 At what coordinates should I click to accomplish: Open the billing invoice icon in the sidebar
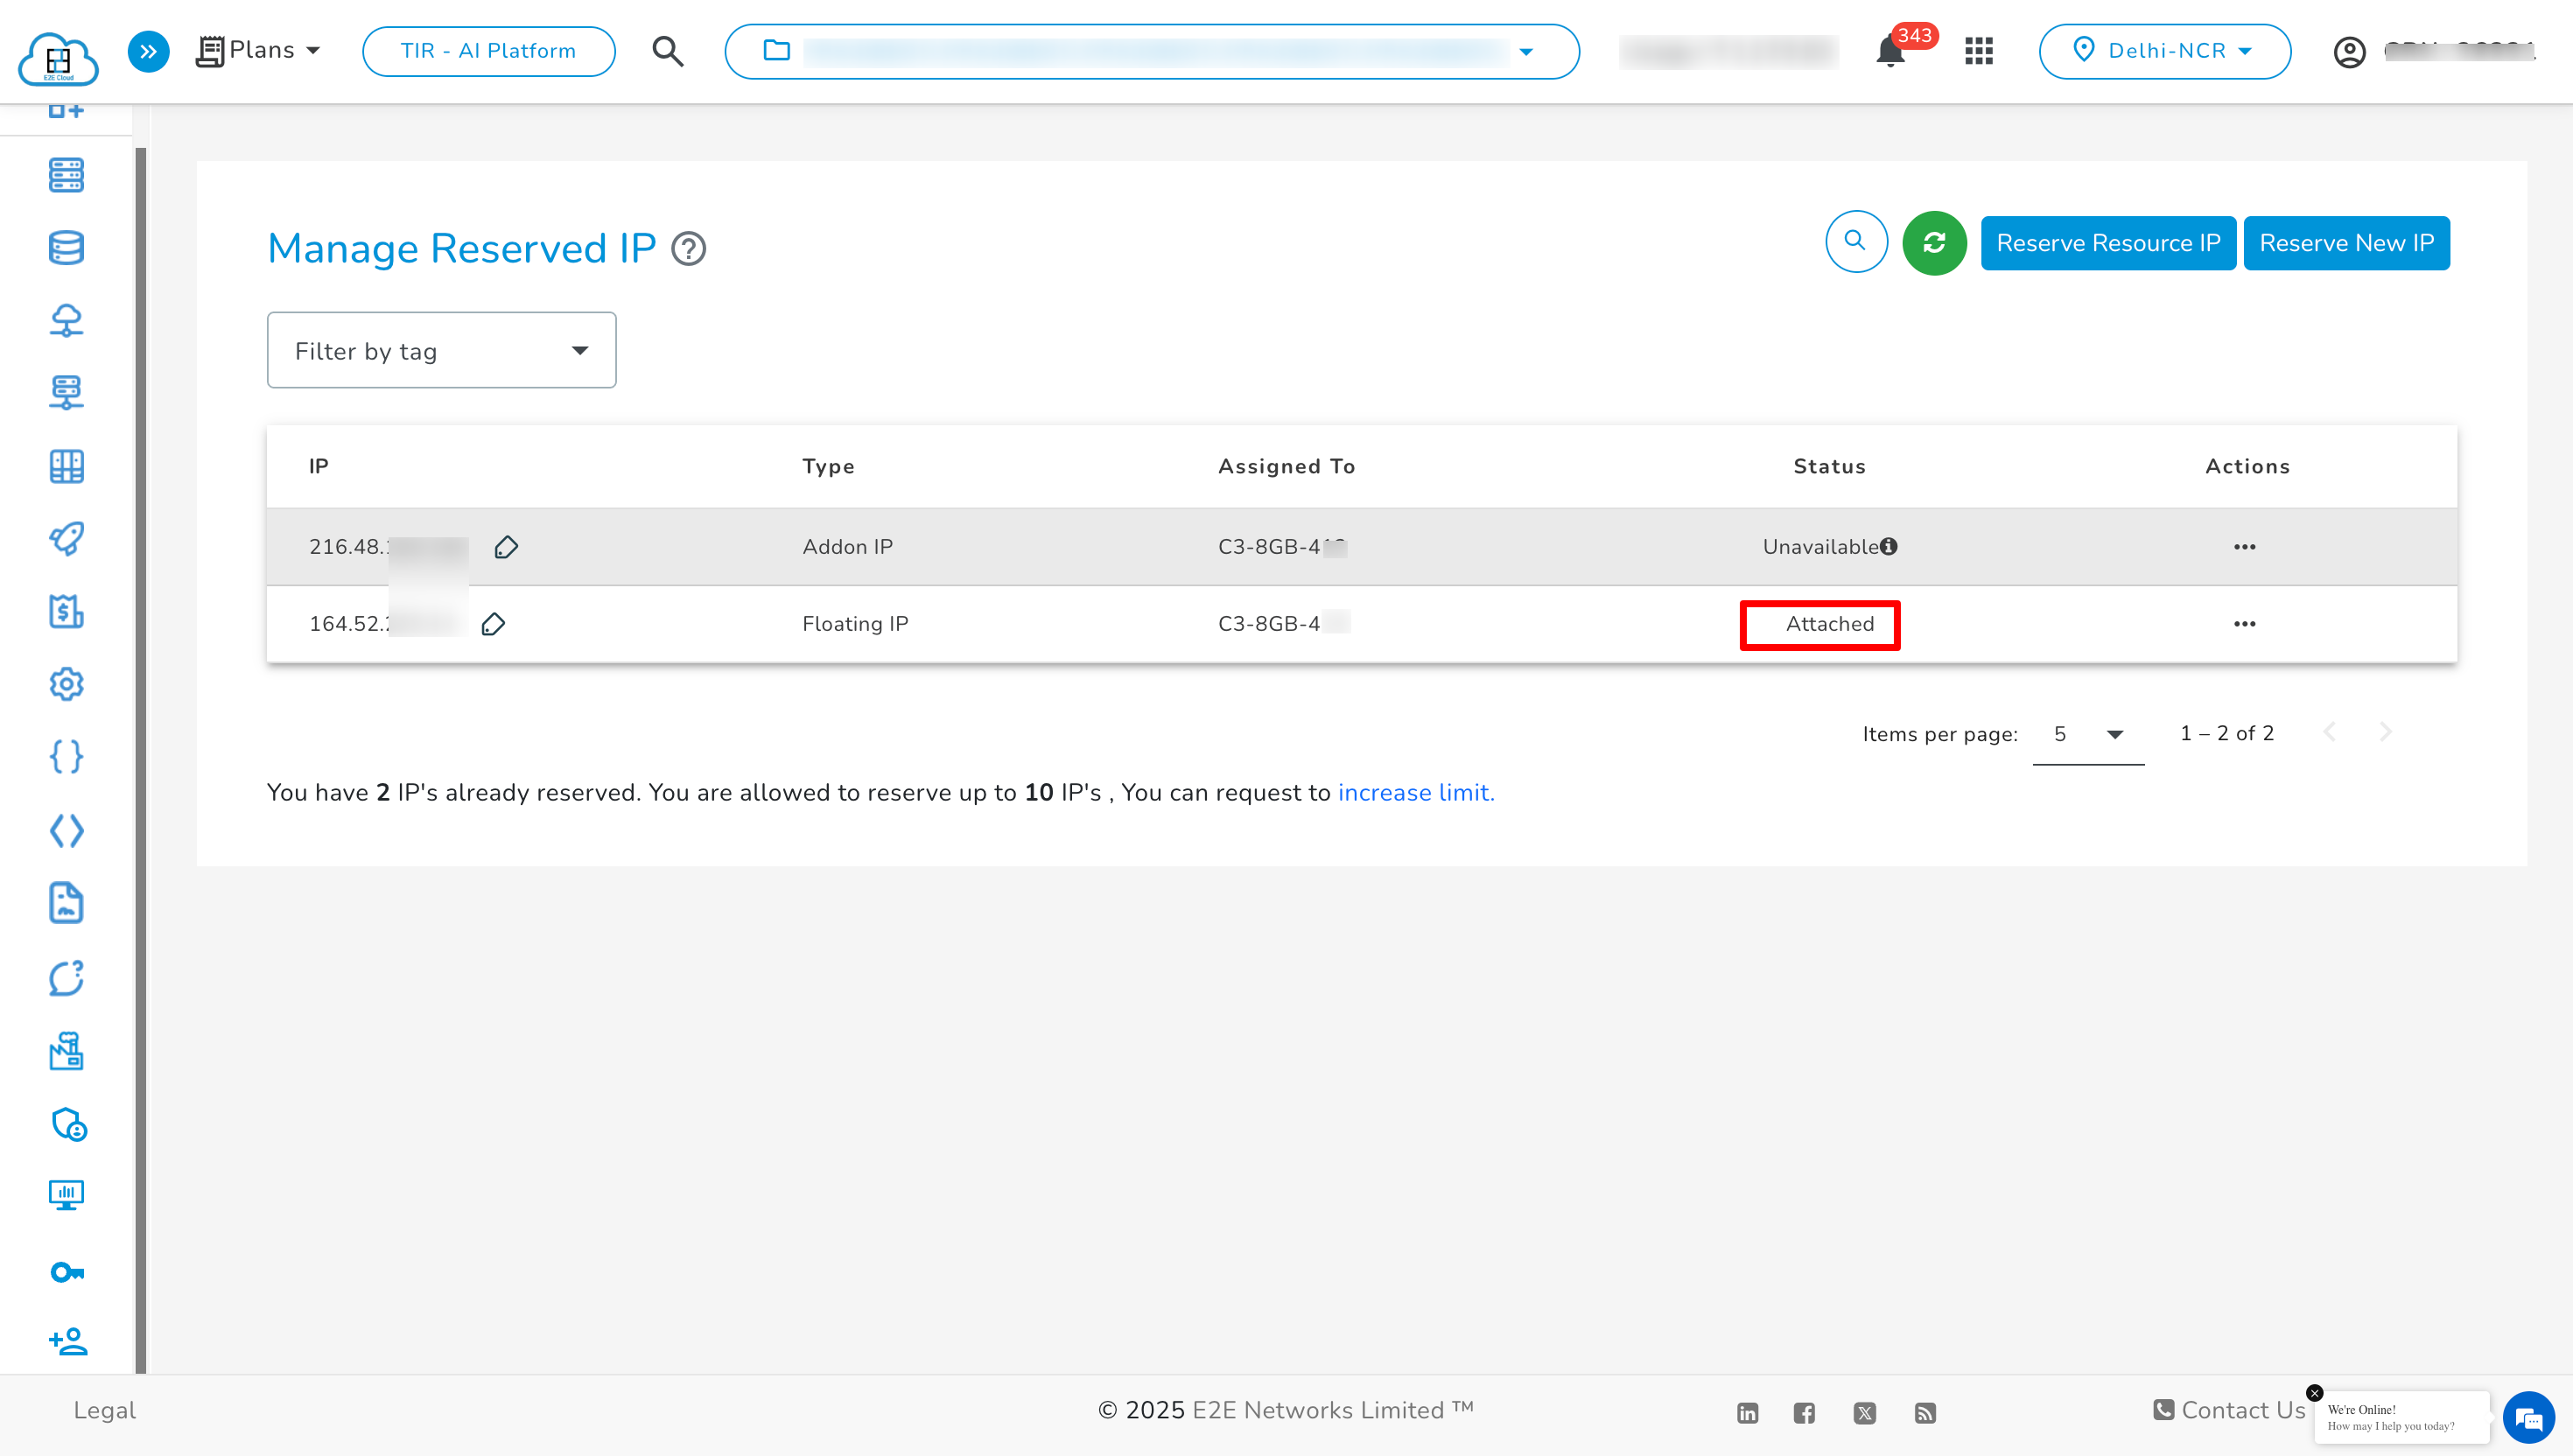click(66, 612)
